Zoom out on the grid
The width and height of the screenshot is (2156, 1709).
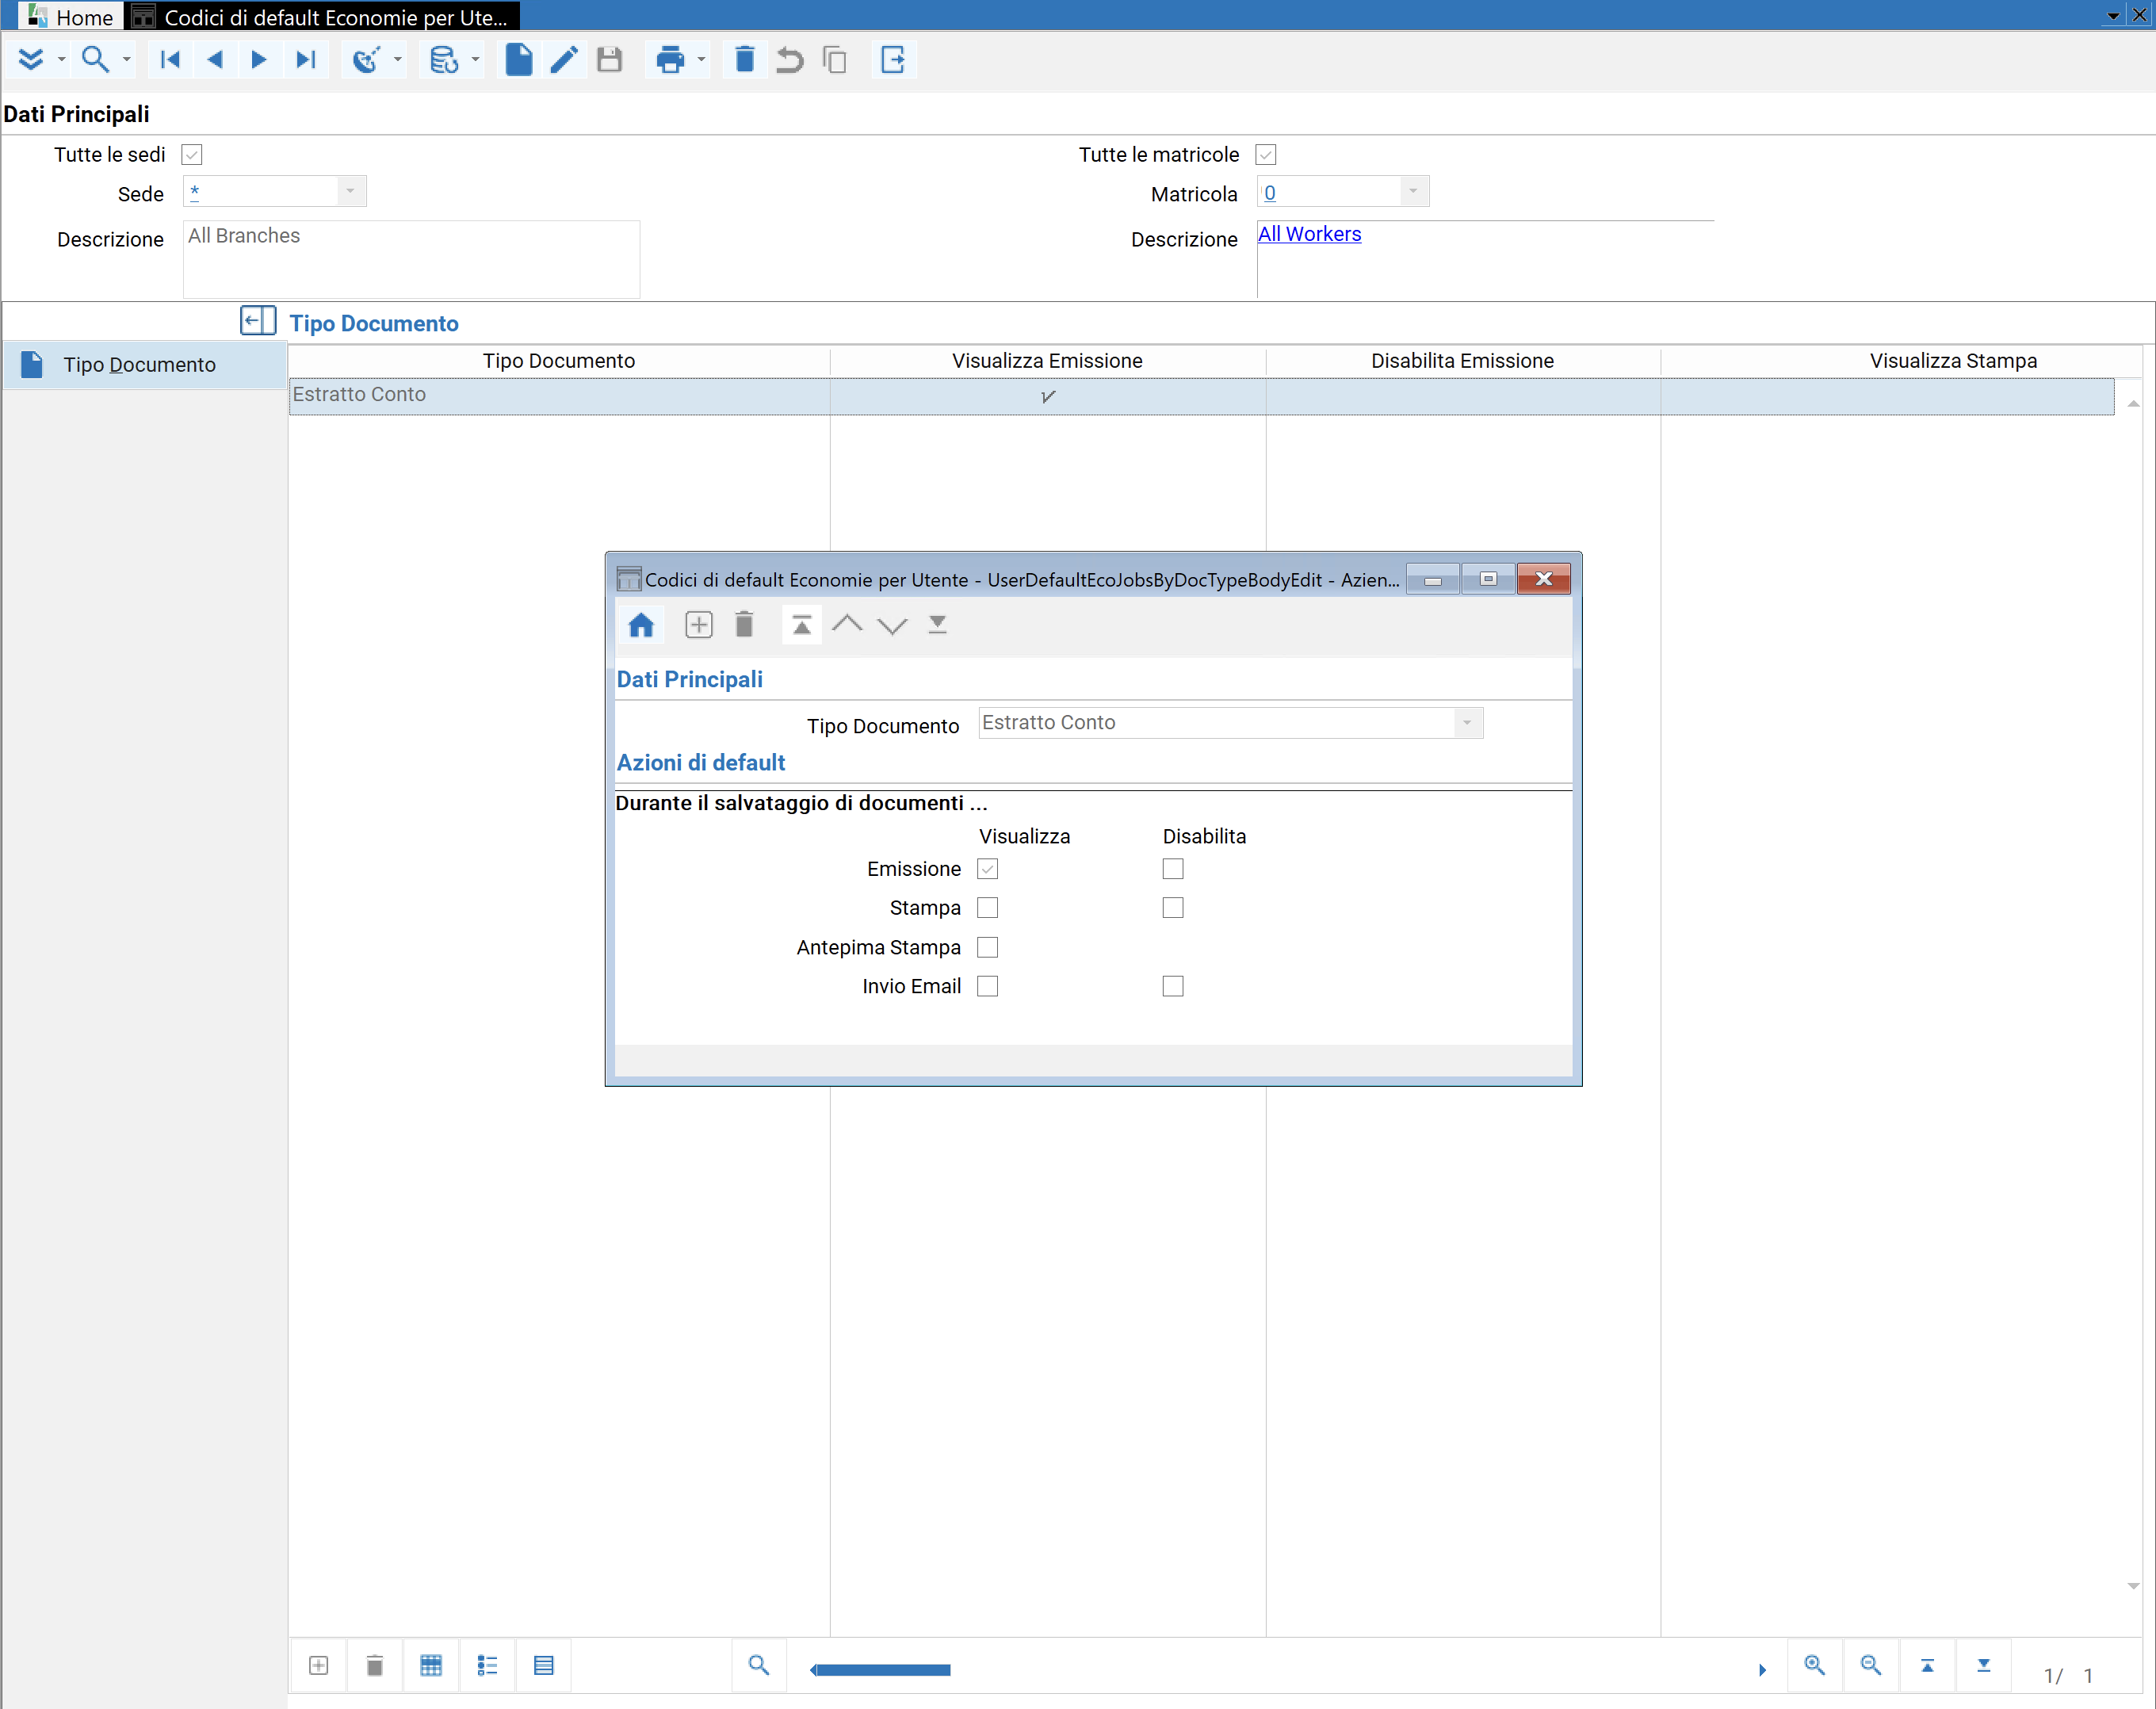pyautogui.click(x=1871, y=1665)
